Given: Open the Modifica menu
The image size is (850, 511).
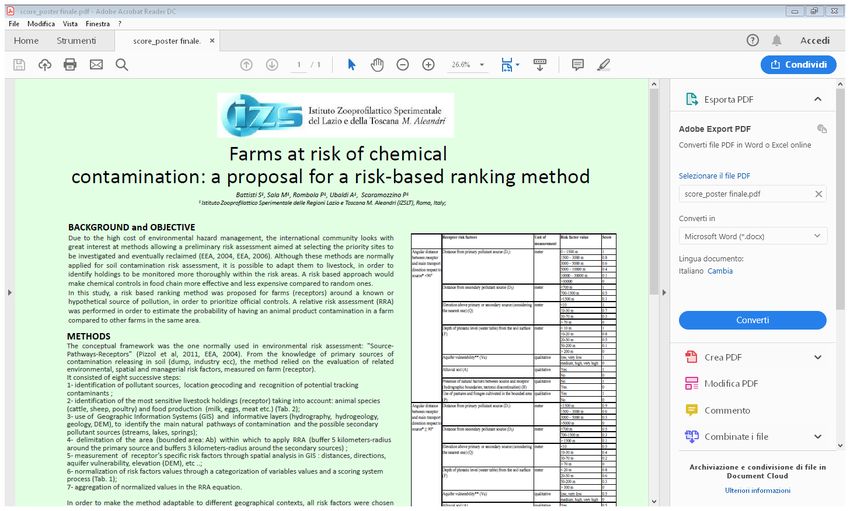Looking at the screenshot, I should 41,23.
